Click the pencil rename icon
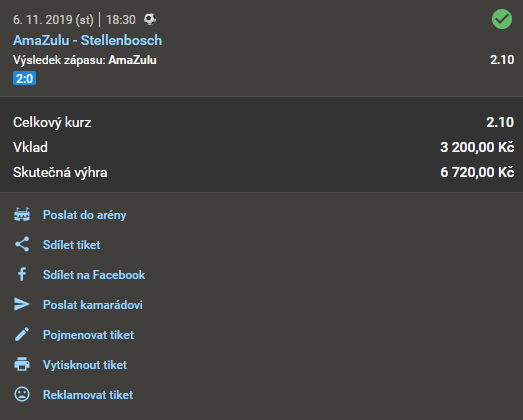Screen dimensions: 523x420 (22, 334)
